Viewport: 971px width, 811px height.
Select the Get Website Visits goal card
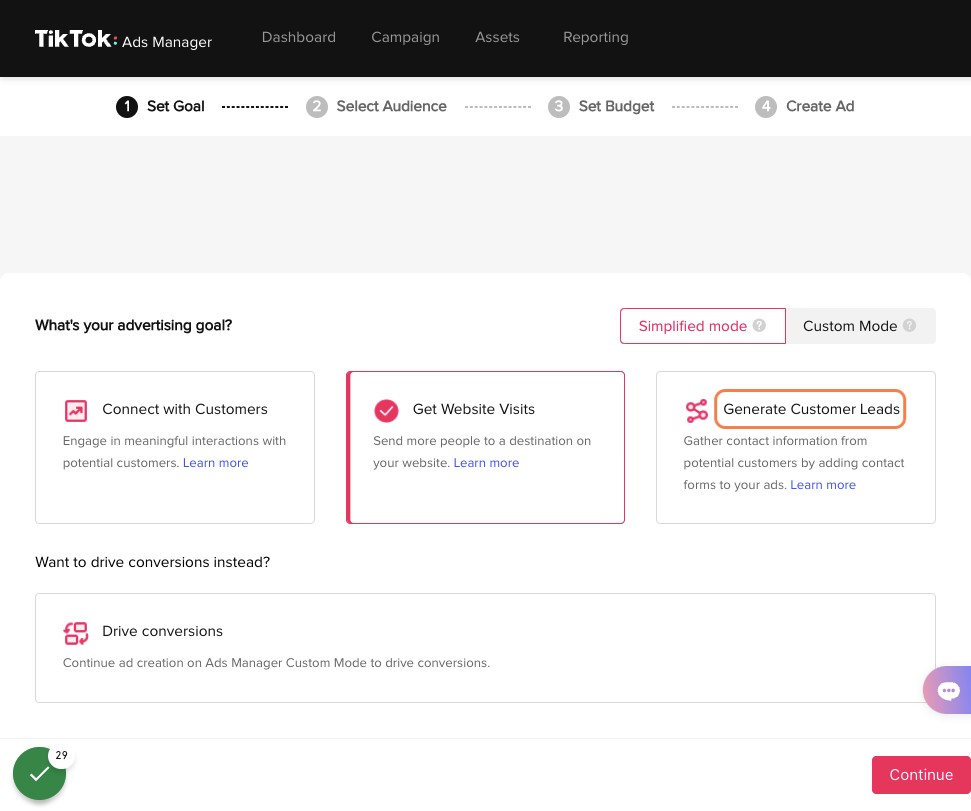click(486, 447)
